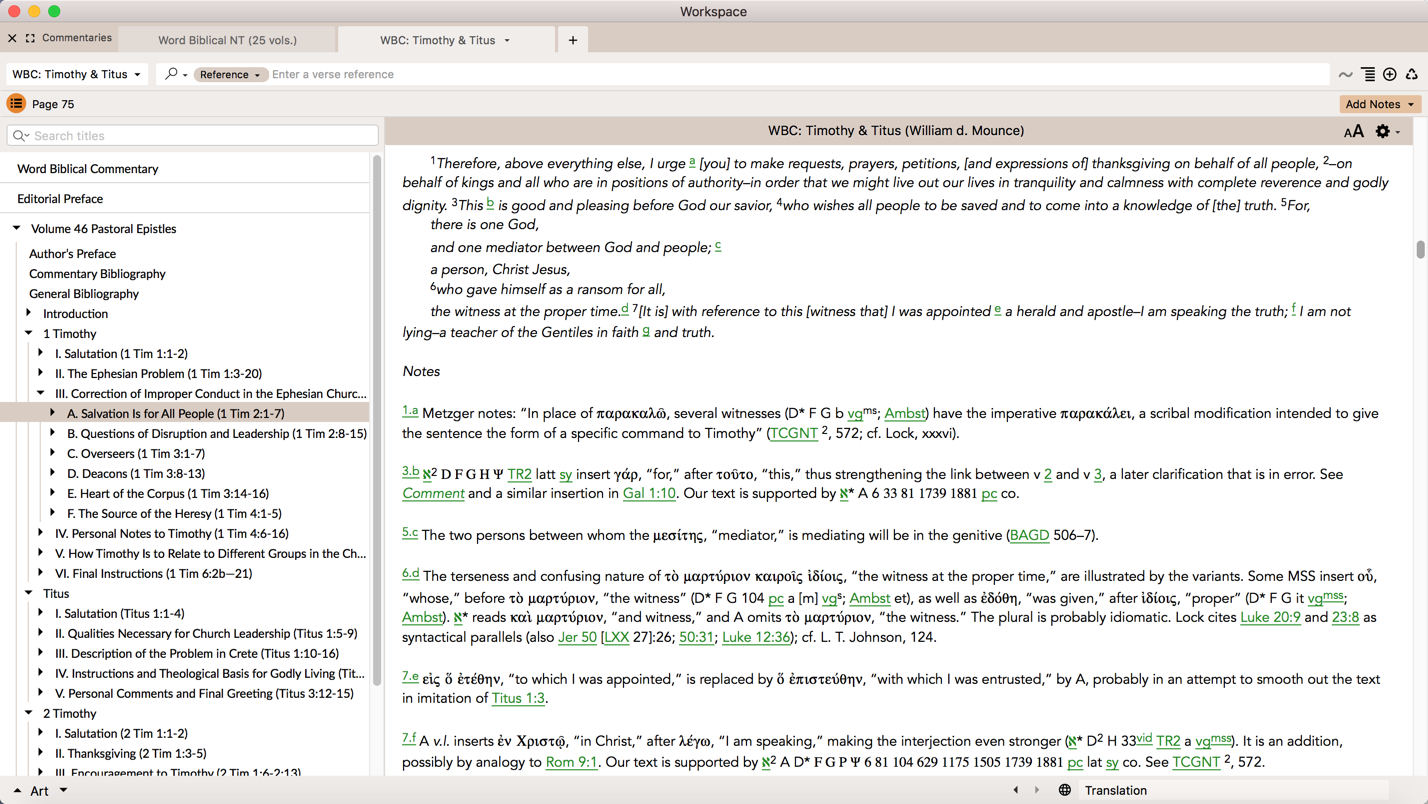The height and width of the screenshot is (804, 1428).
Task: Select C. Overseers (1 Tim 3:1-7)
Action: click(x=136, y=454)
